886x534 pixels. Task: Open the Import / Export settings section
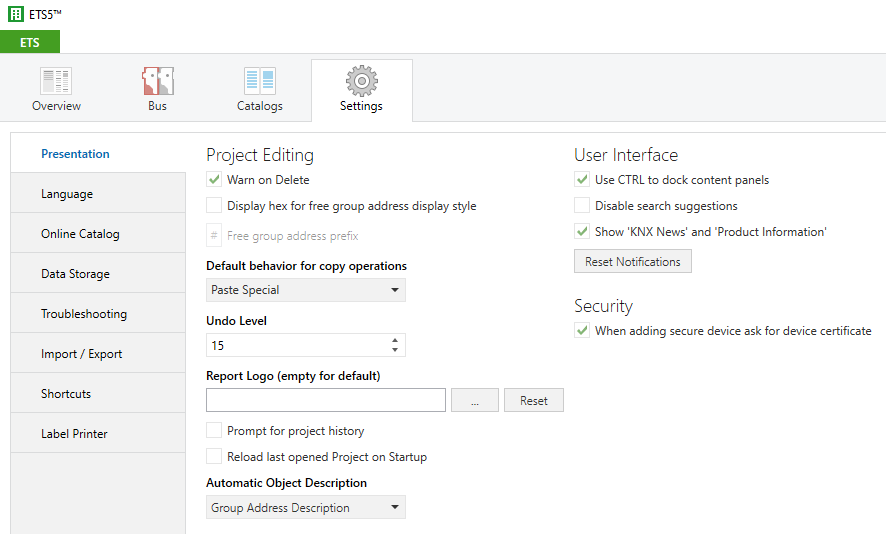tap(98, 354)
